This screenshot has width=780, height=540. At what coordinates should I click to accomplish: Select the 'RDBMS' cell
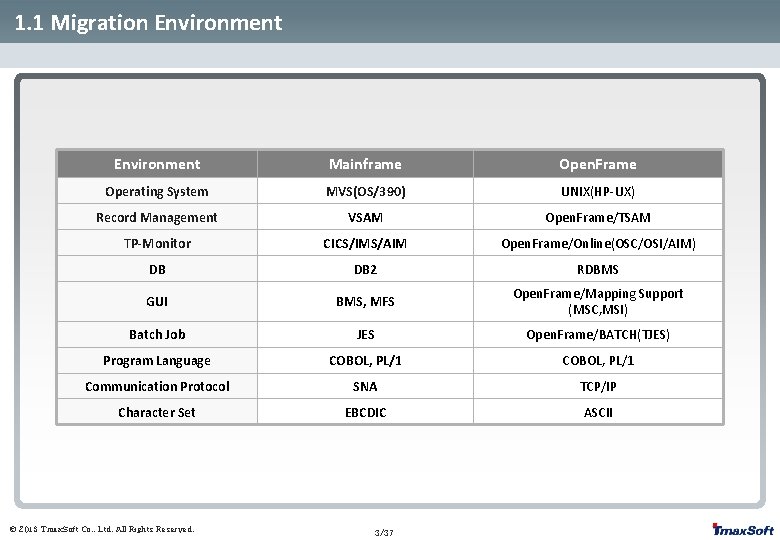tap(598, 269)
